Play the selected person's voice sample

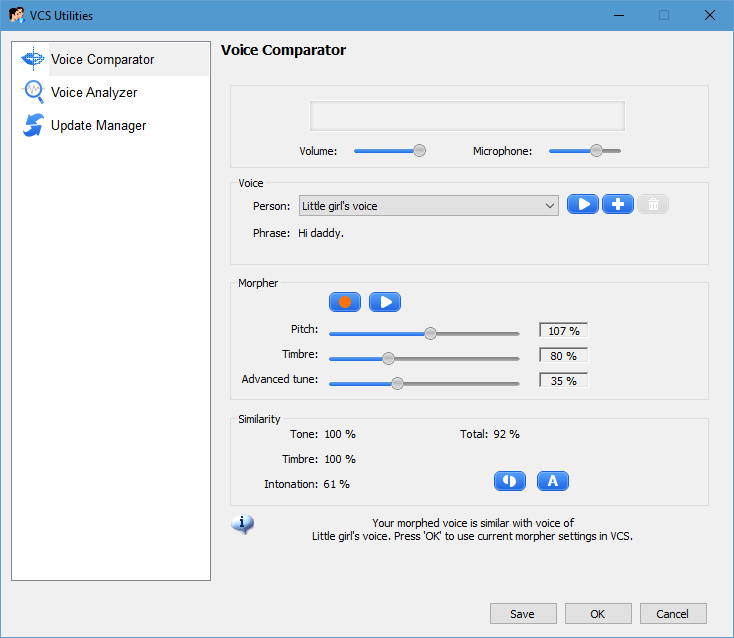583,204
